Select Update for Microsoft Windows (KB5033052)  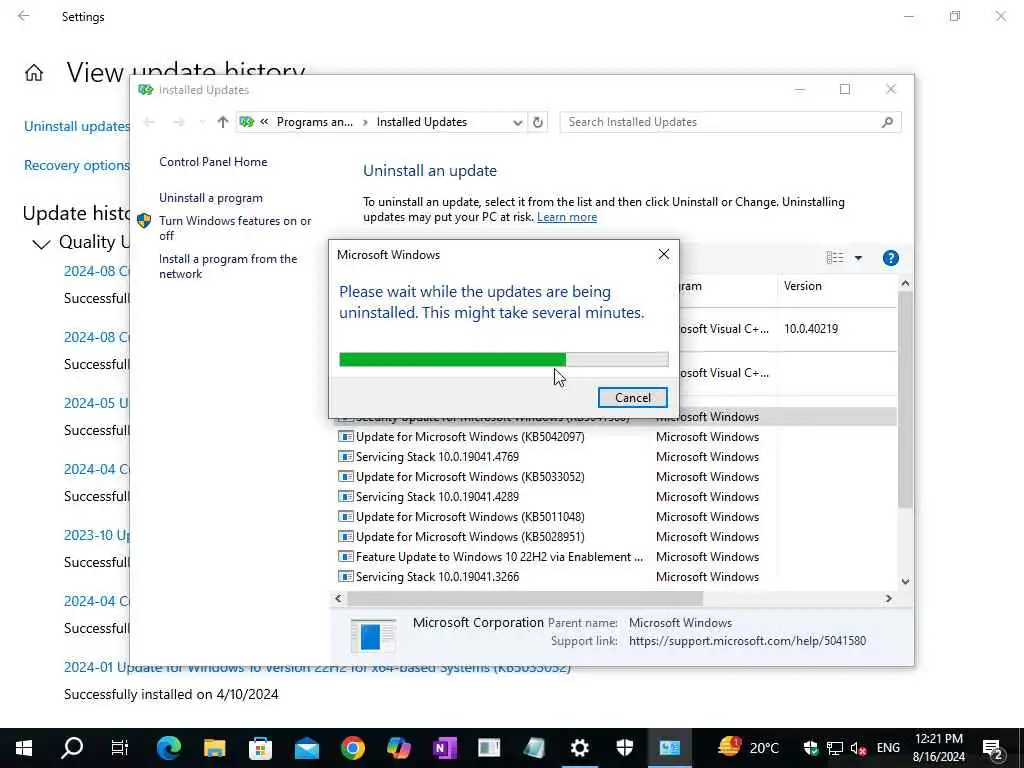point(470,477)
